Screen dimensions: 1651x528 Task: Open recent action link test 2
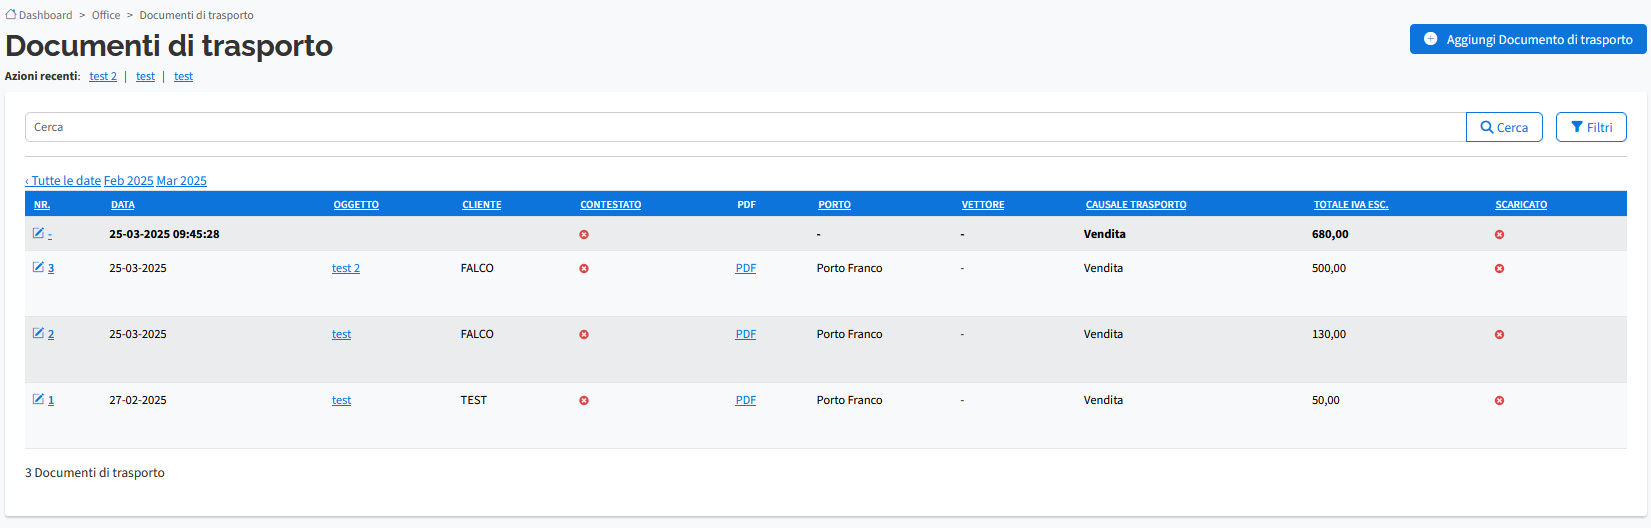pyautogui.click(x=103, y=76)
